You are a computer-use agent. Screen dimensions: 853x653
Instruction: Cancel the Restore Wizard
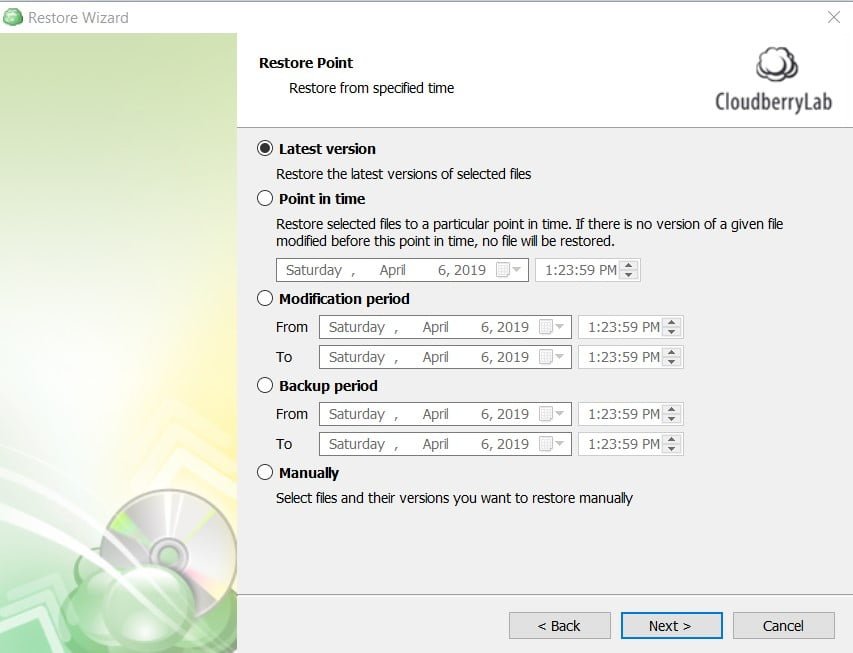pyautogui.click(x=783, y=626)
